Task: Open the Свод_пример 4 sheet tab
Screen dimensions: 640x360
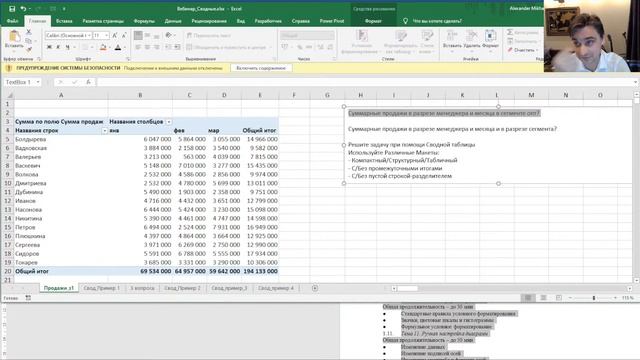Action: click(x=276, y=288)
